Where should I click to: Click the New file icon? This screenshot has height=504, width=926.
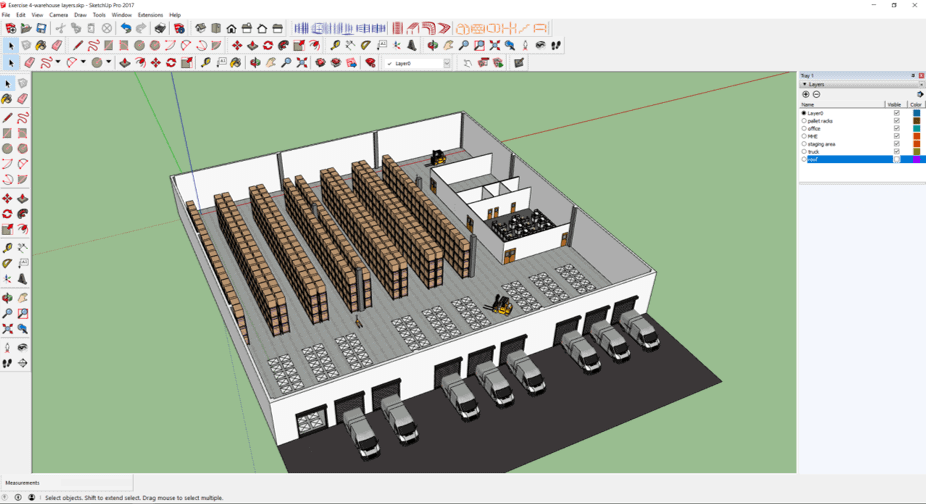[11, 28]
